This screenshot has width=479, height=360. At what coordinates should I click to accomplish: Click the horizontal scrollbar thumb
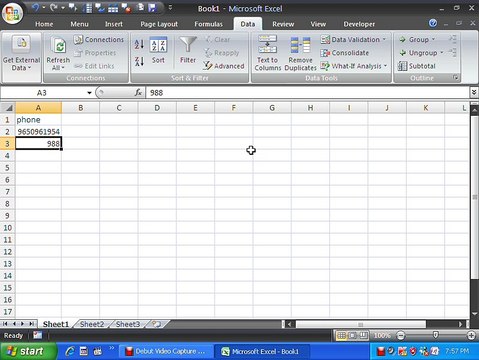coord(361,324)
